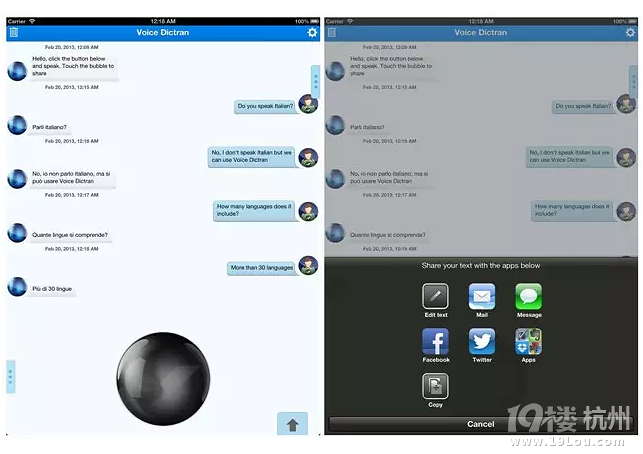Screen dimensions: 643x454
Task: Share to Facebook from share sheet
Action: [436, 342]
